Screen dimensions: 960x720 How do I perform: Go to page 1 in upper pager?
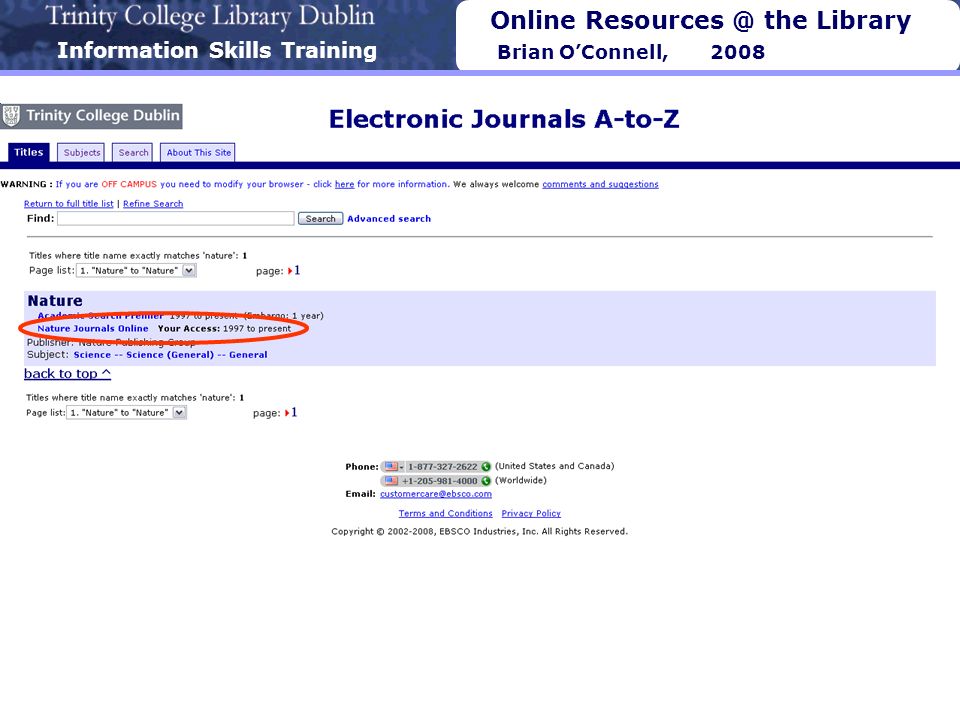(x=297, y=271)
